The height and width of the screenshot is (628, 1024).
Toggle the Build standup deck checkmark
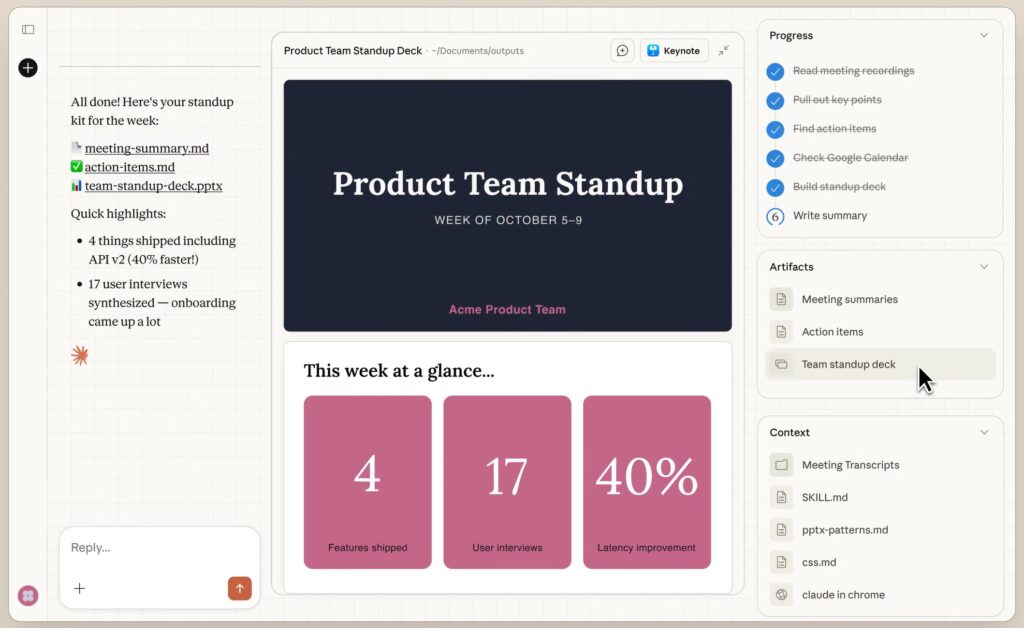click(775, 187)
